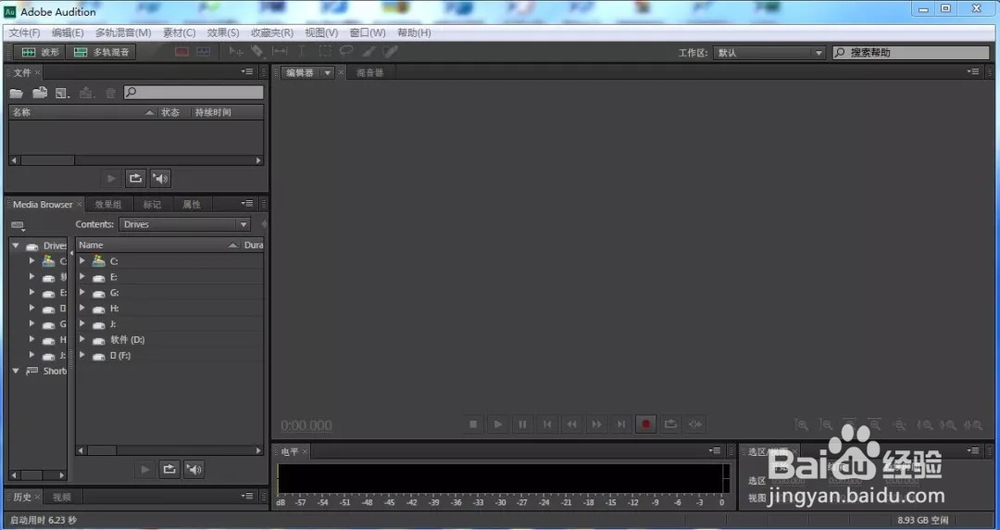Move playhead to previous marker
1000x530 pixels.
[547, 424]
